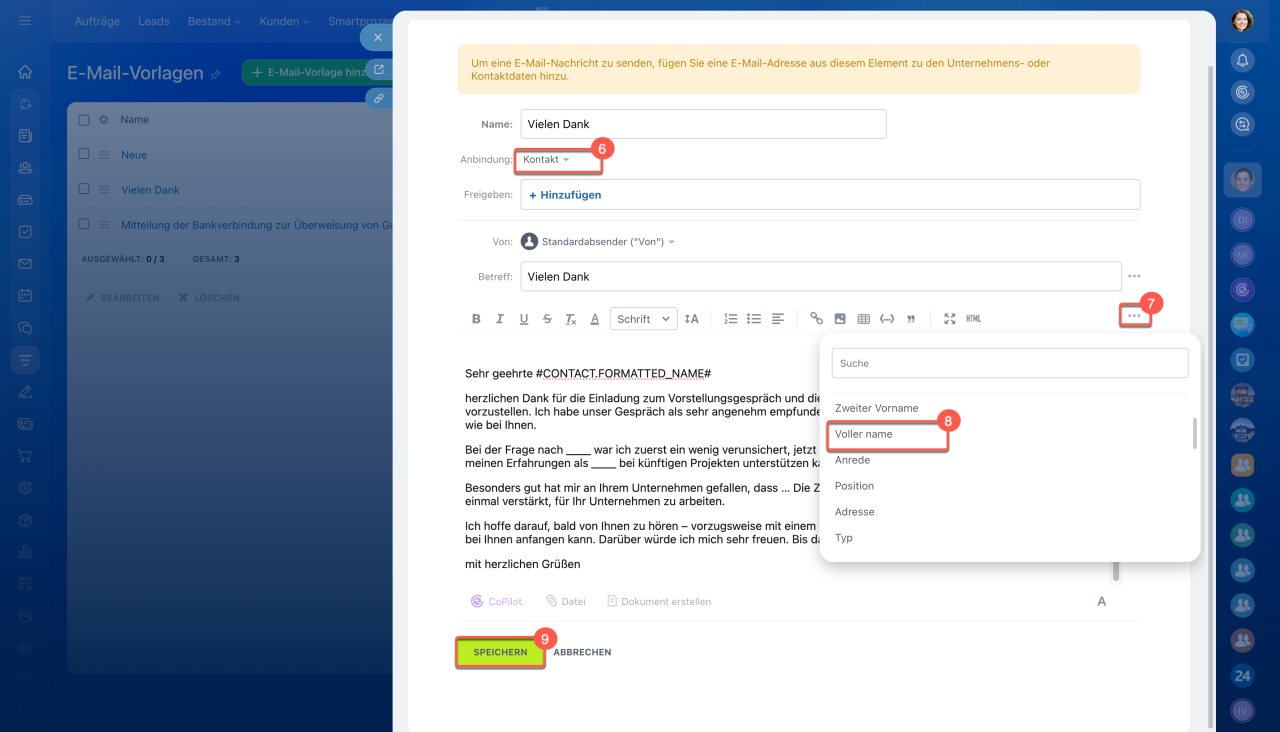Open the Leads tab in top navigation
The height and width of the screenshot is (732, 1280).
pos(154,21)
